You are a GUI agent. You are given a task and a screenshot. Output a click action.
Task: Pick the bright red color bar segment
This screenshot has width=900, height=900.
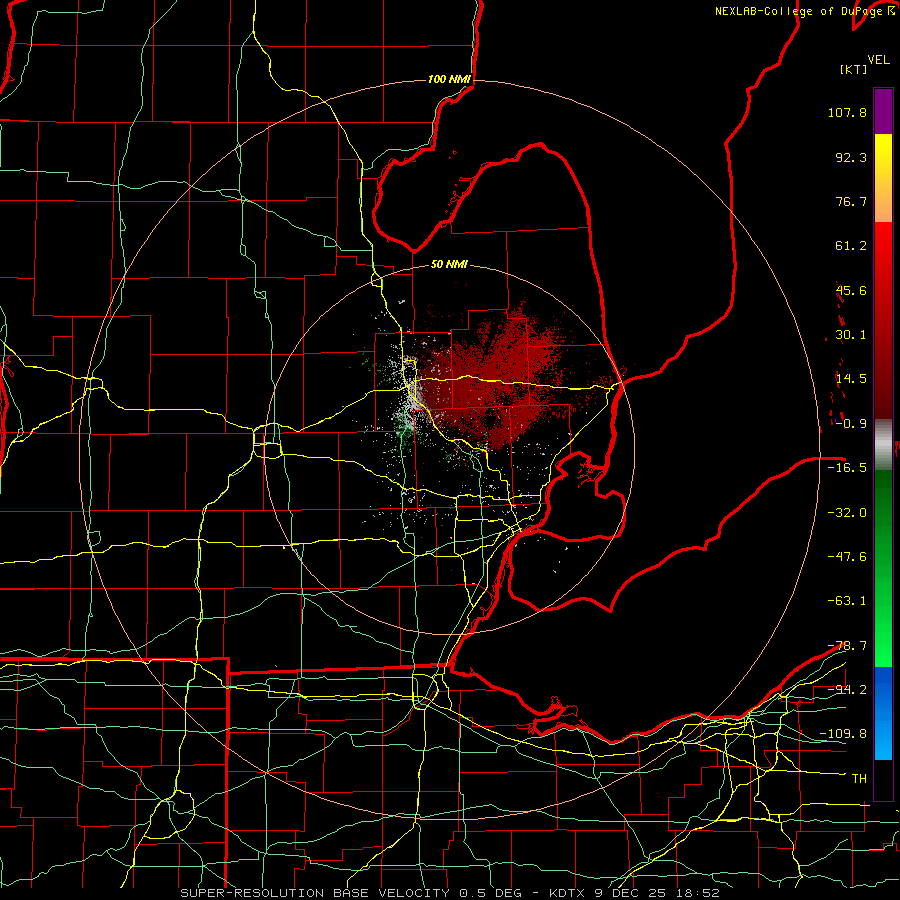tap(883, 246)
